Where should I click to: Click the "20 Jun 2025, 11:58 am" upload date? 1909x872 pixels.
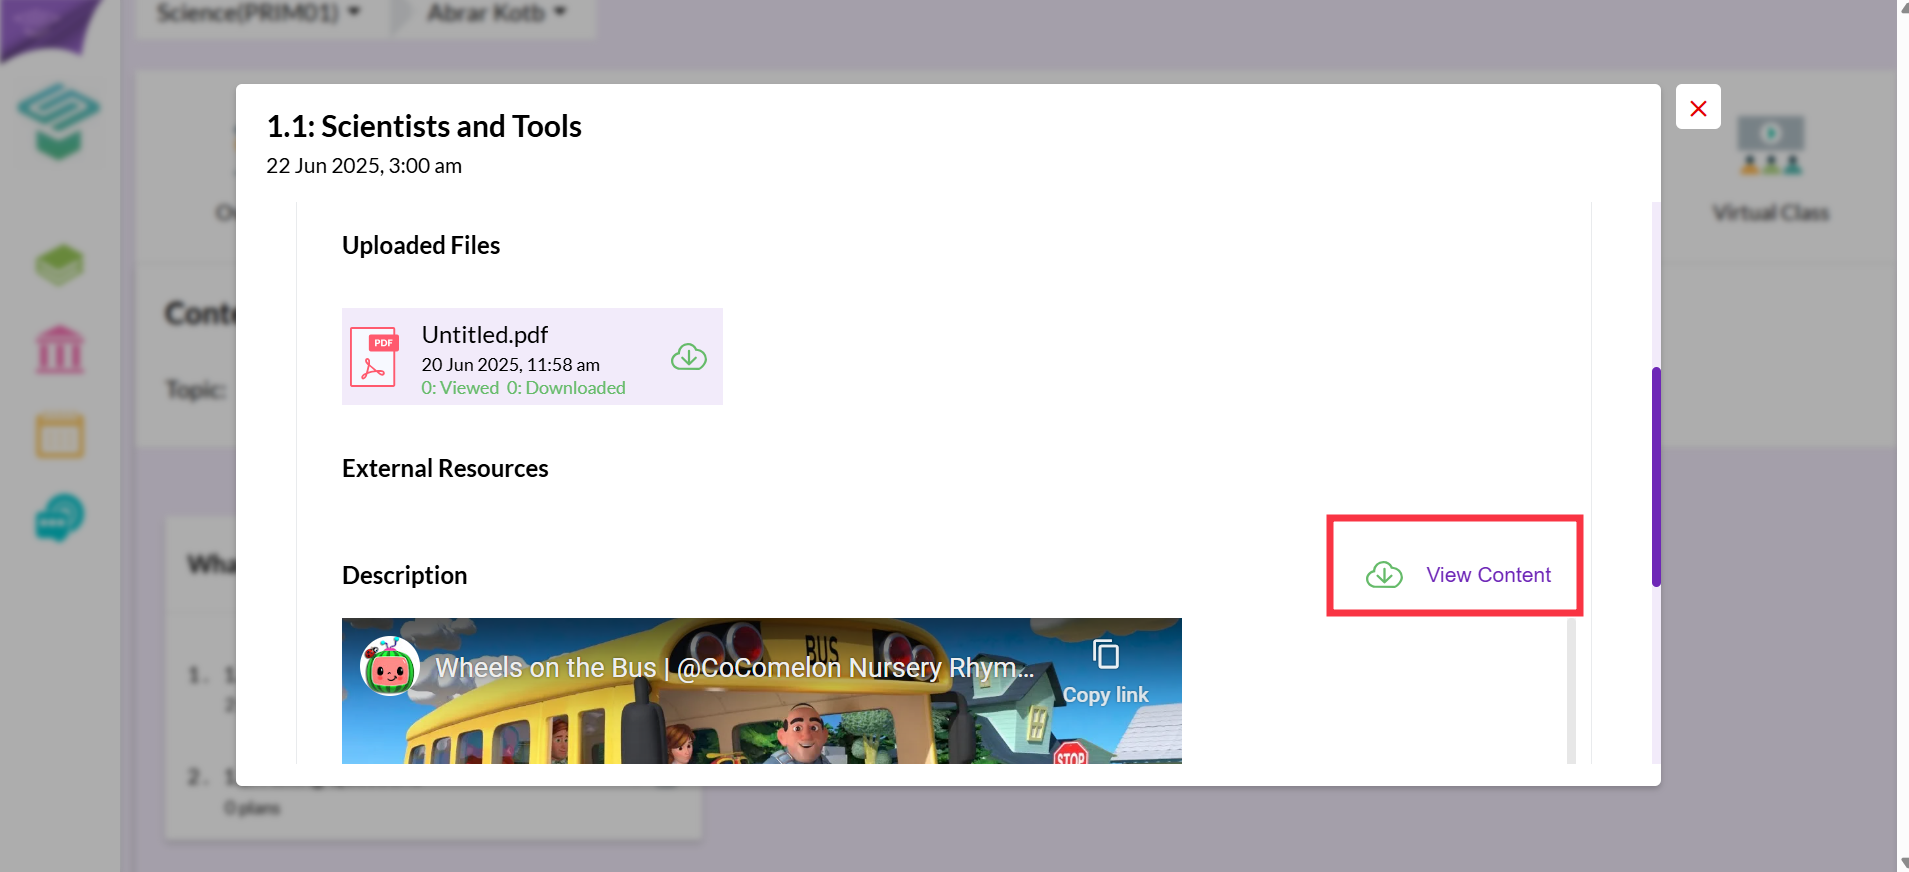click(x=510, y=365)
